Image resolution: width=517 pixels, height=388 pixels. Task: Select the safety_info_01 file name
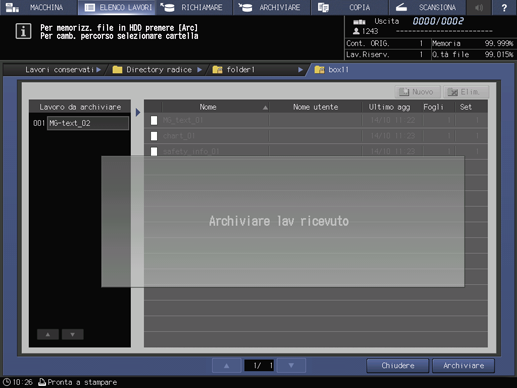[191, 152]
